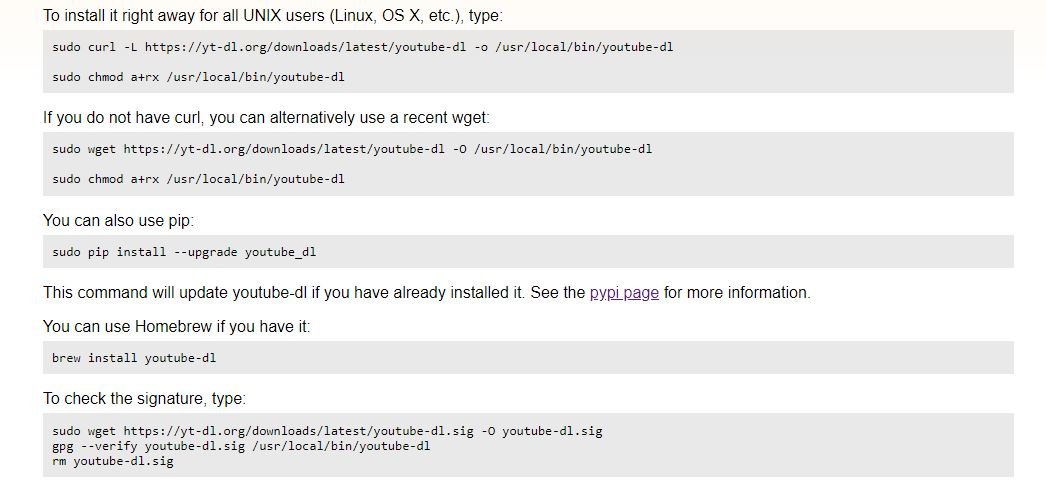Open the pypi page link
This screenshot has height=491, width=1046.
click(624, 292)
